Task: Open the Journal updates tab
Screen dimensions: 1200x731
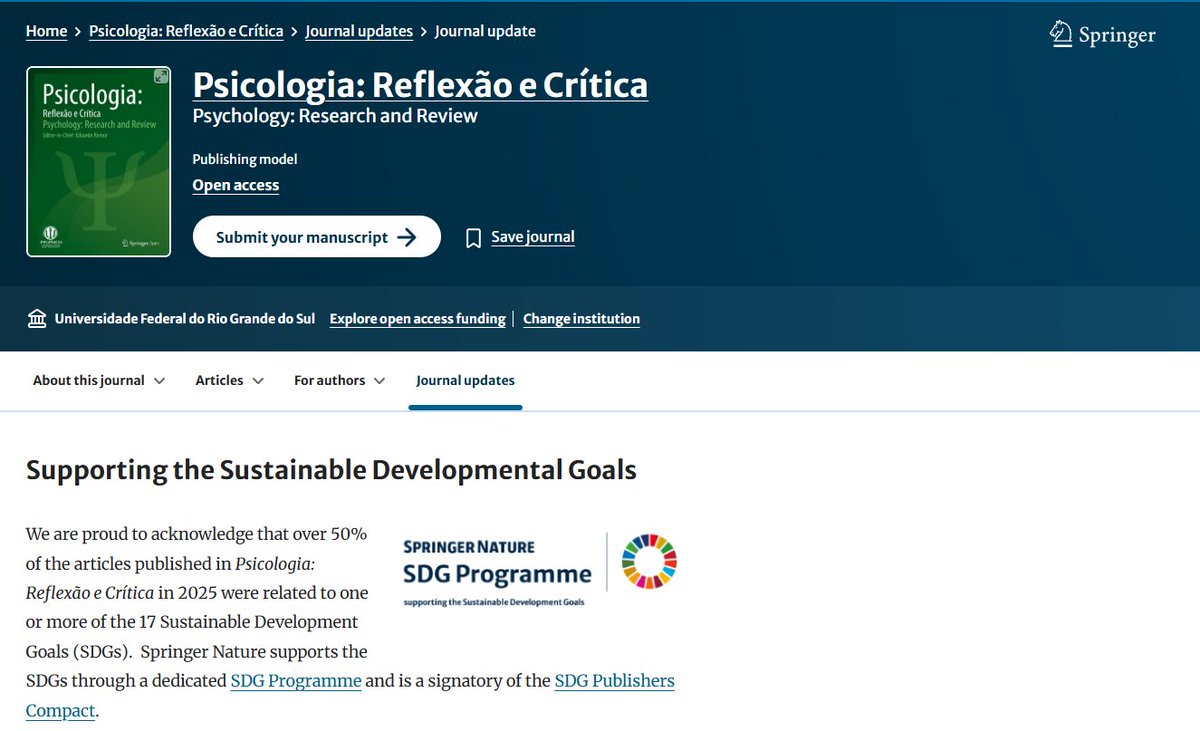Action: click(x=465, y=380)
